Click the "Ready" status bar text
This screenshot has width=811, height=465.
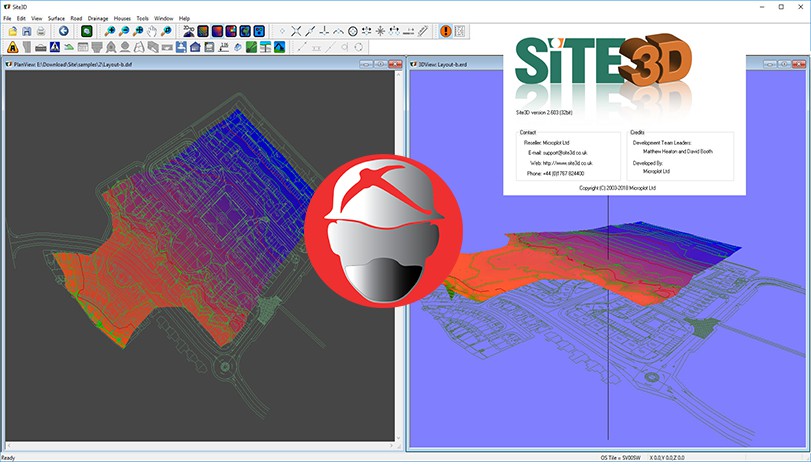(8, 458)
